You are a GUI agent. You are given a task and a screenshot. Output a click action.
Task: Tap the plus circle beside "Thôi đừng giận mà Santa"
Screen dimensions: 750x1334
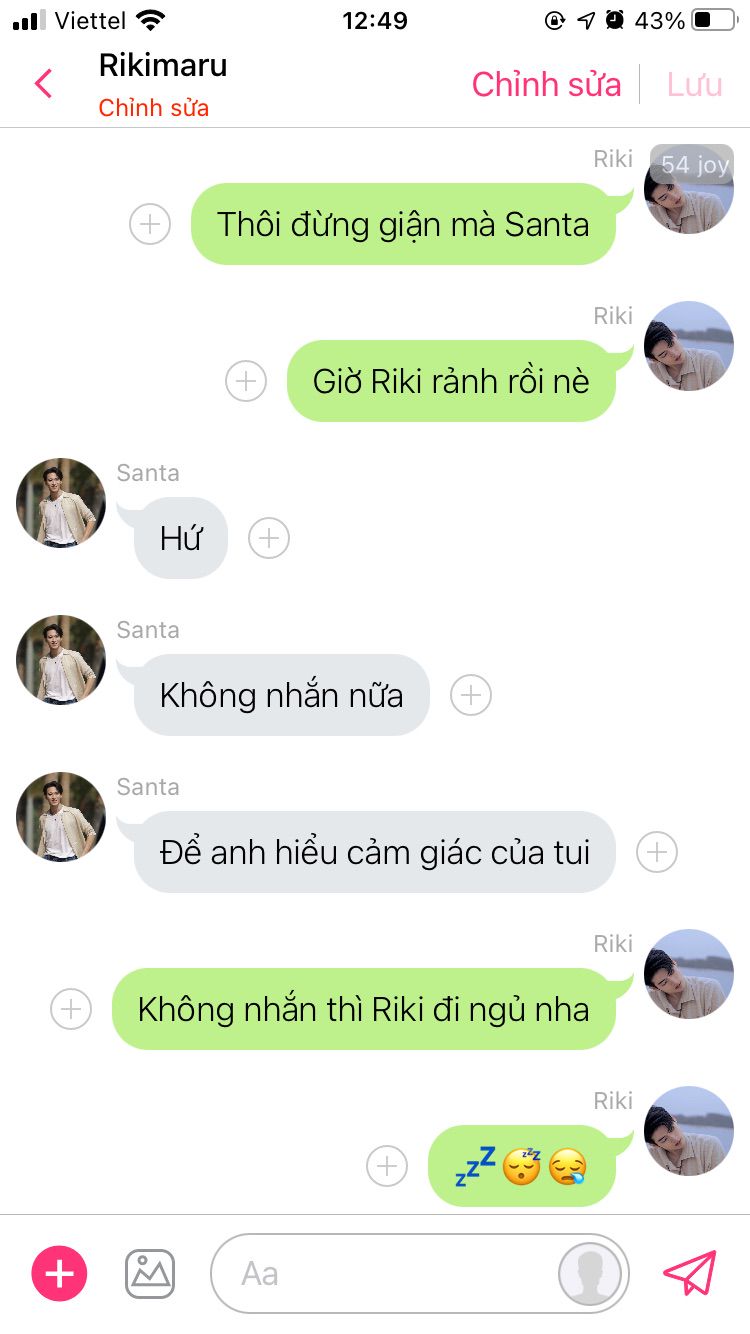click(x=150, y=224)
